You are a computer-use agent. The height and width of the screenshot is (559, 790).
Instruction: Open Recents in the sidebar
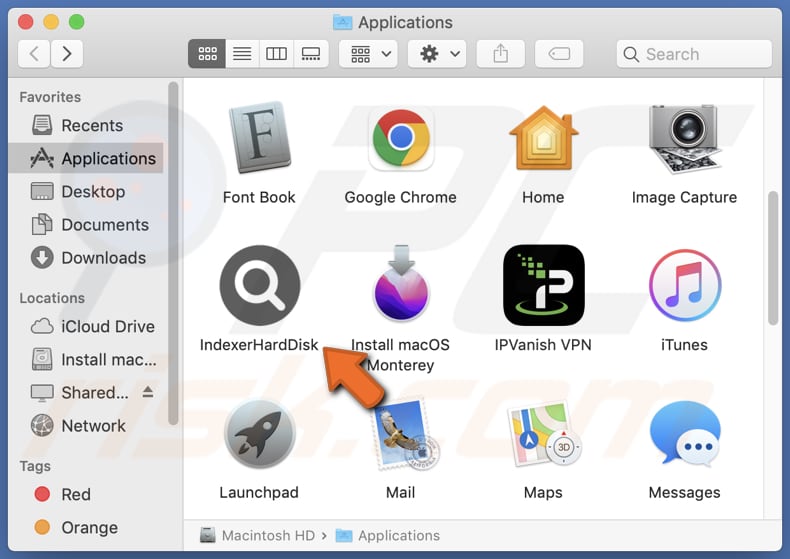point(86,125)
